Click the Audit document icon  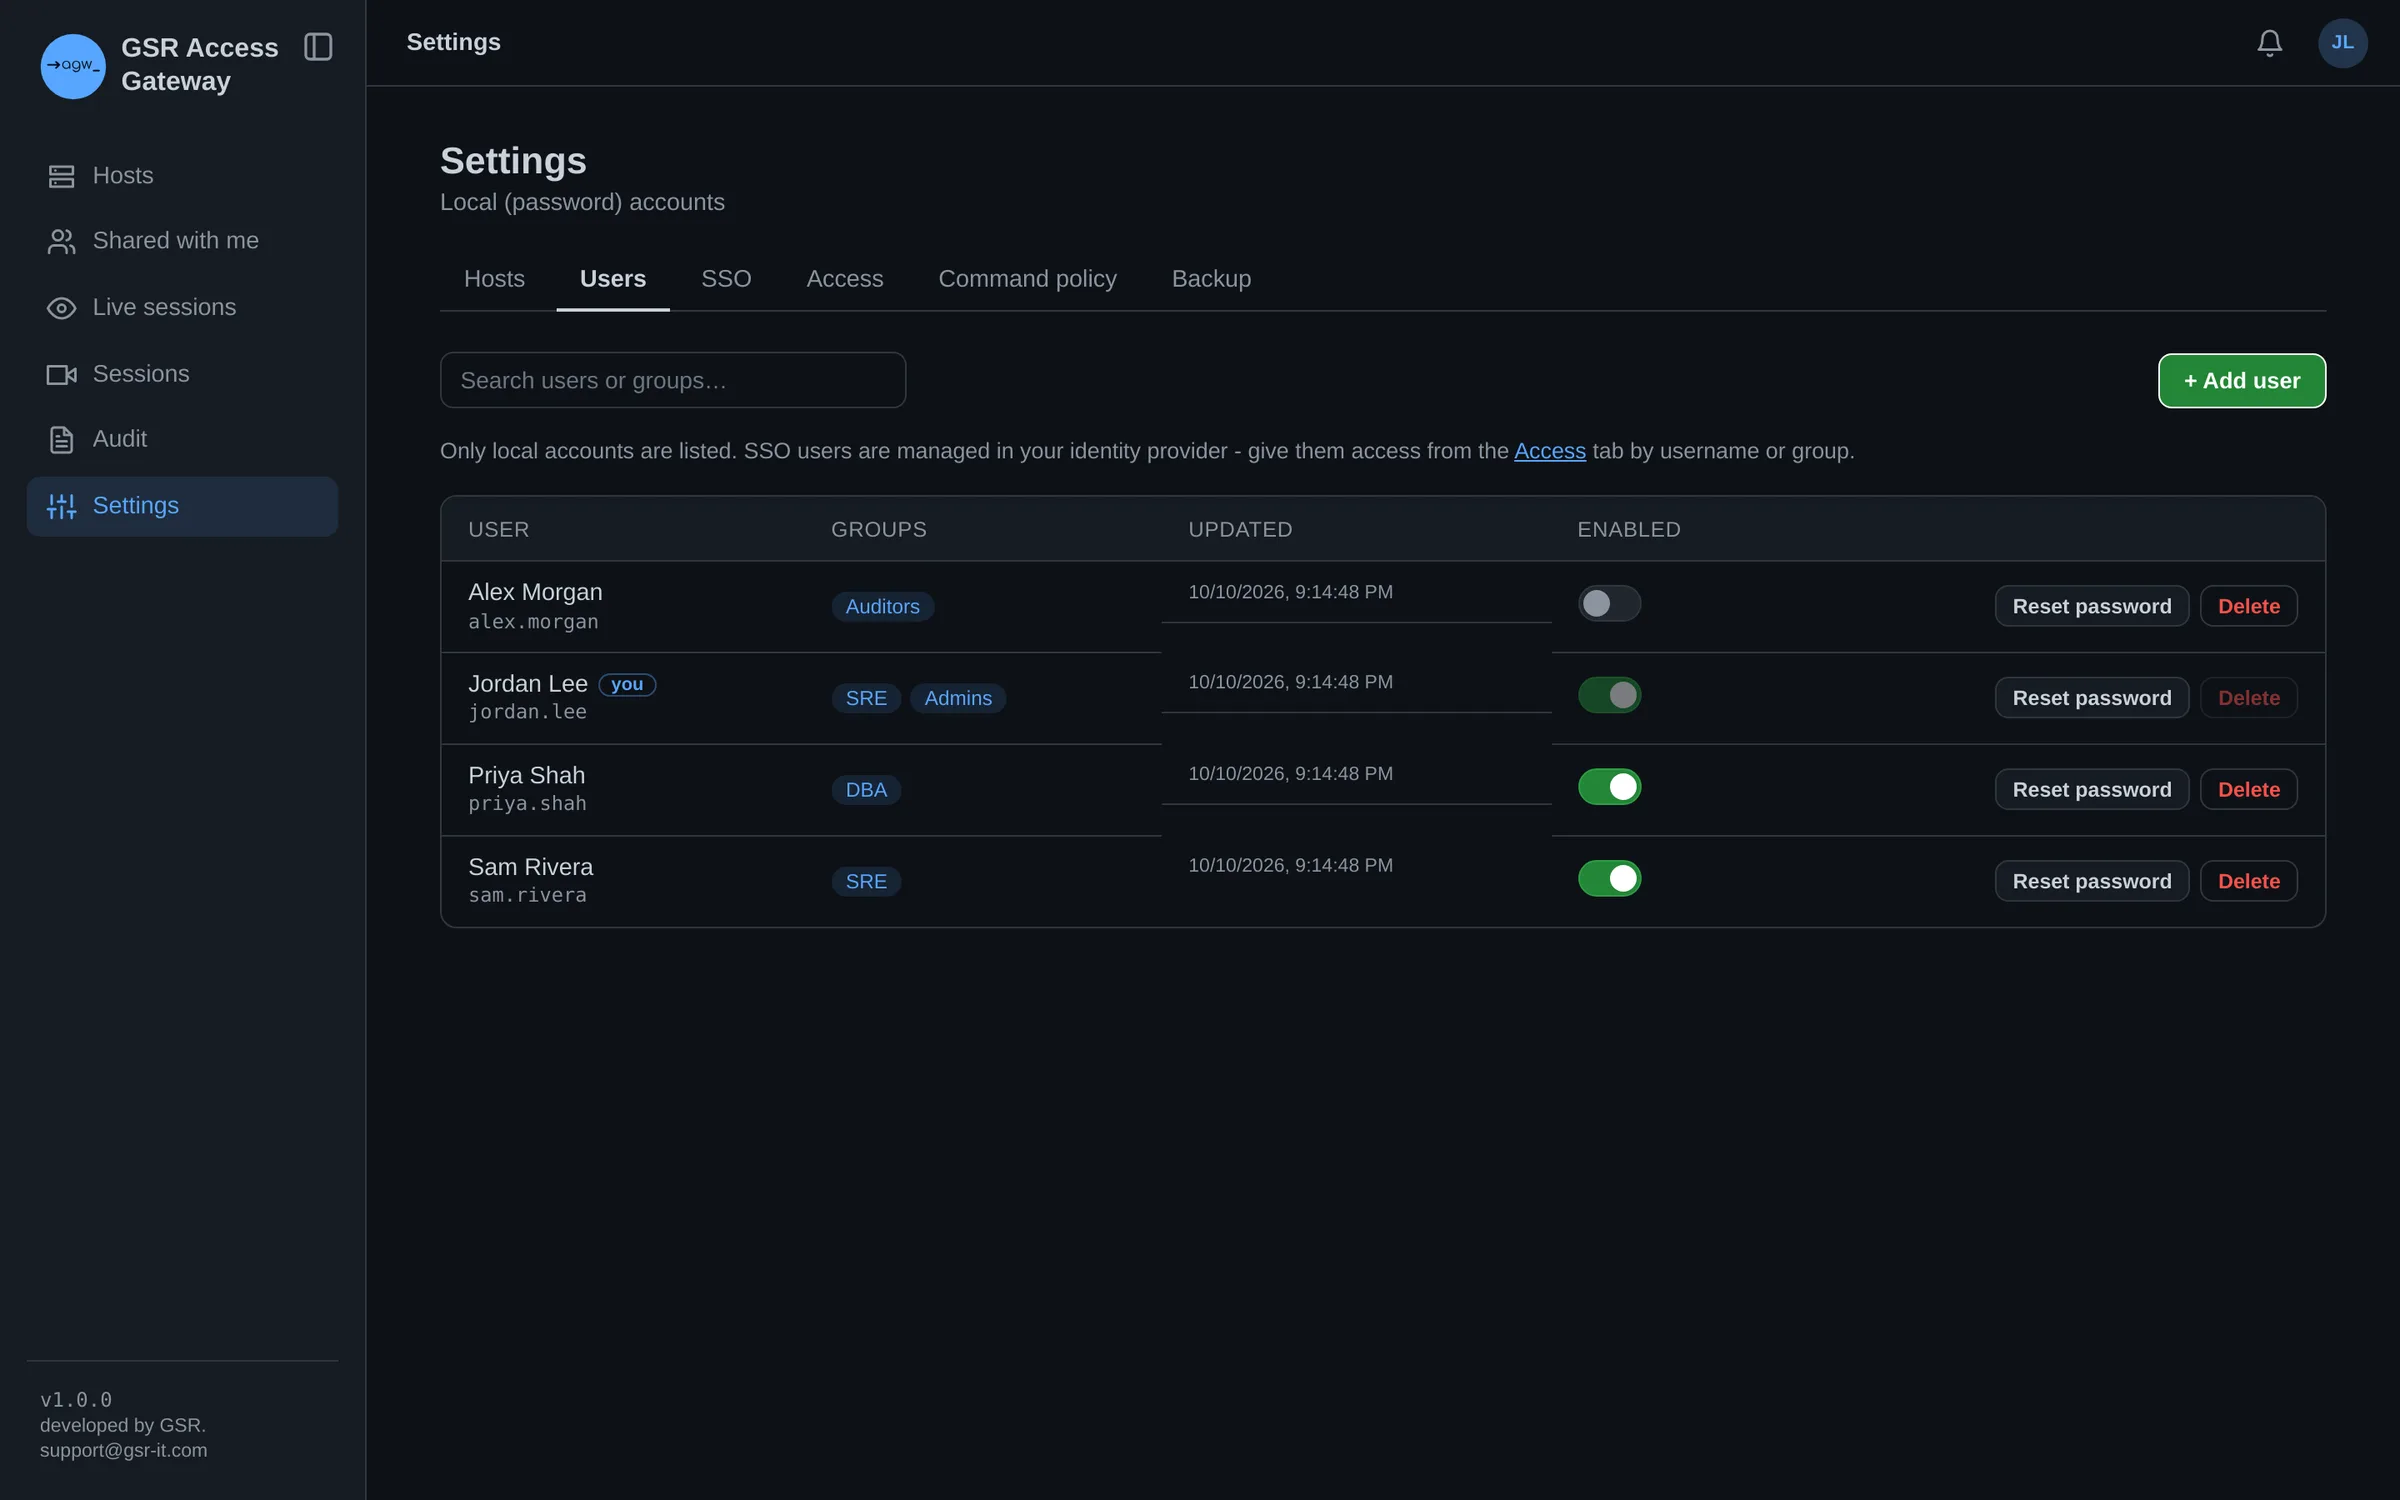coord(62,439)
